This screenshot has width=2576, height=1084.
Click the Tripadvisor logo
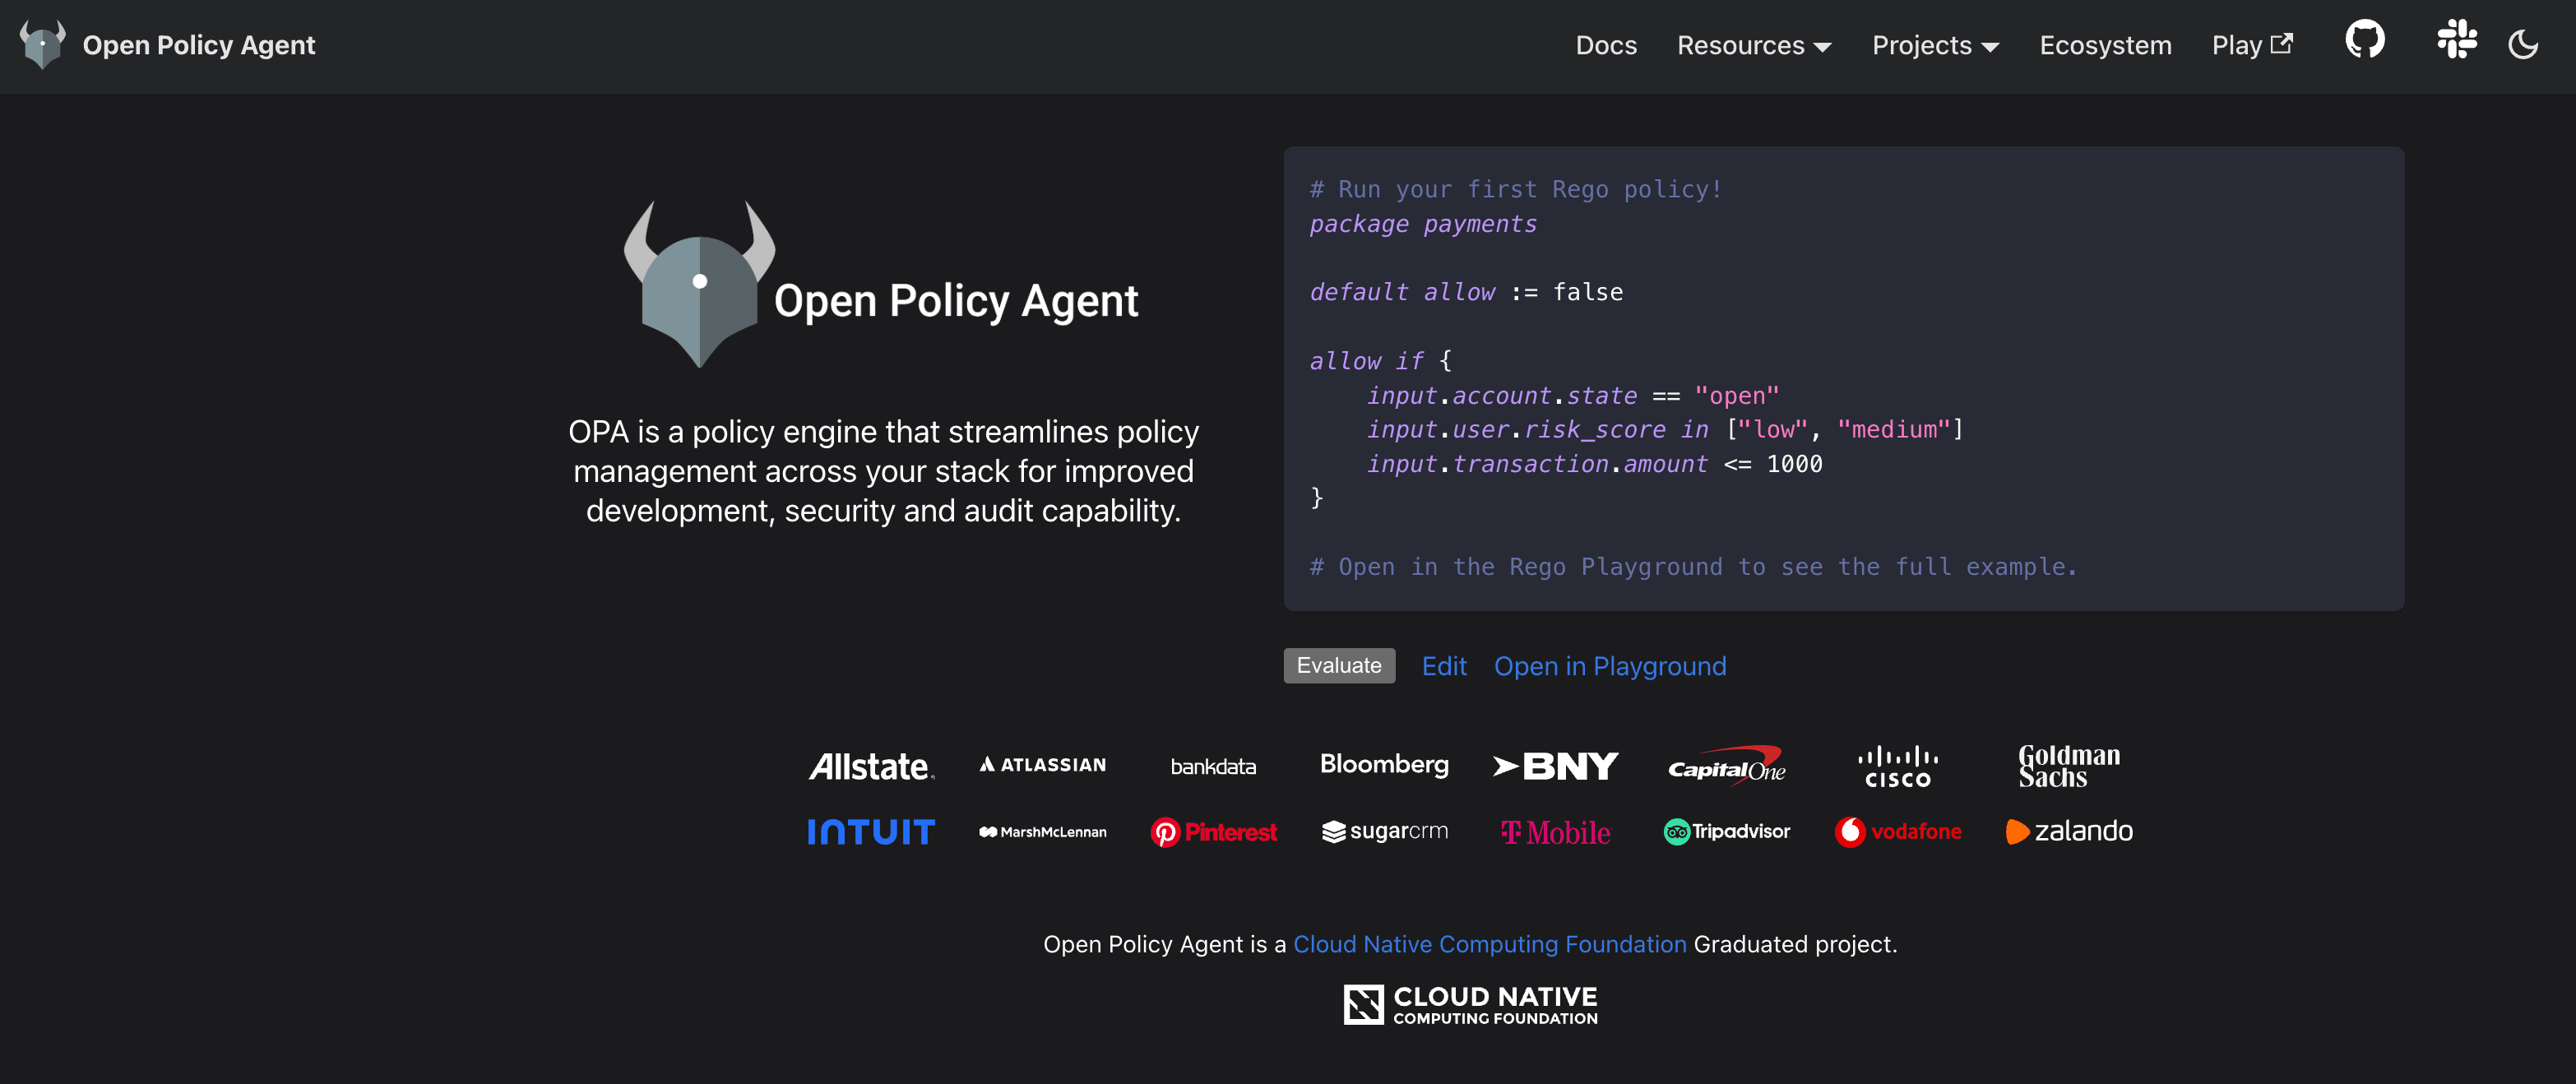pyautogui.click(x=1726, y=831)
